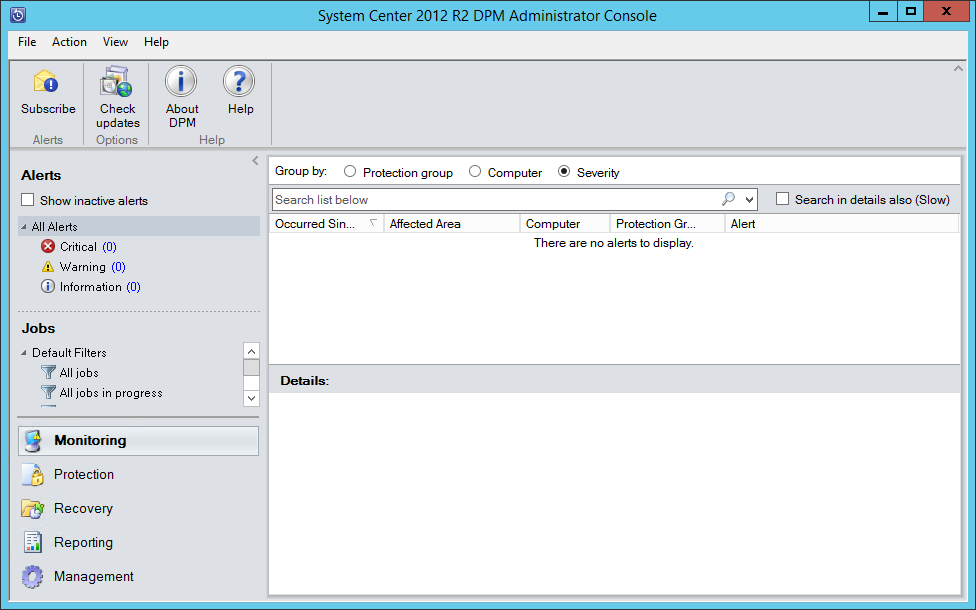The width and height of the screenshot is (976, 610).
Task: Switch to the Protection workspace label
Action: pos(84,474)
